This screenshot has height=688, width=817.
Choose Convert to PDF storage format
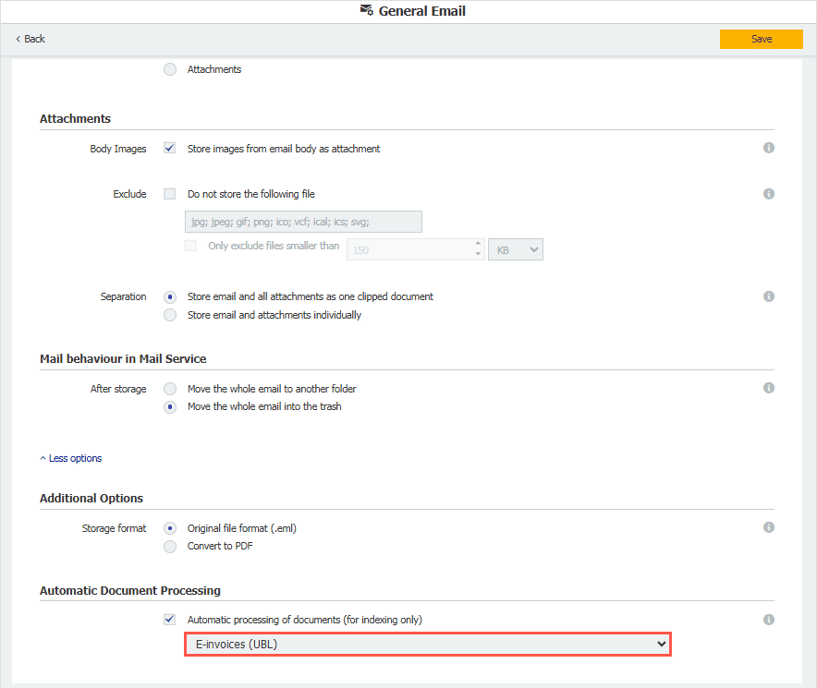(x=170, y=546)
